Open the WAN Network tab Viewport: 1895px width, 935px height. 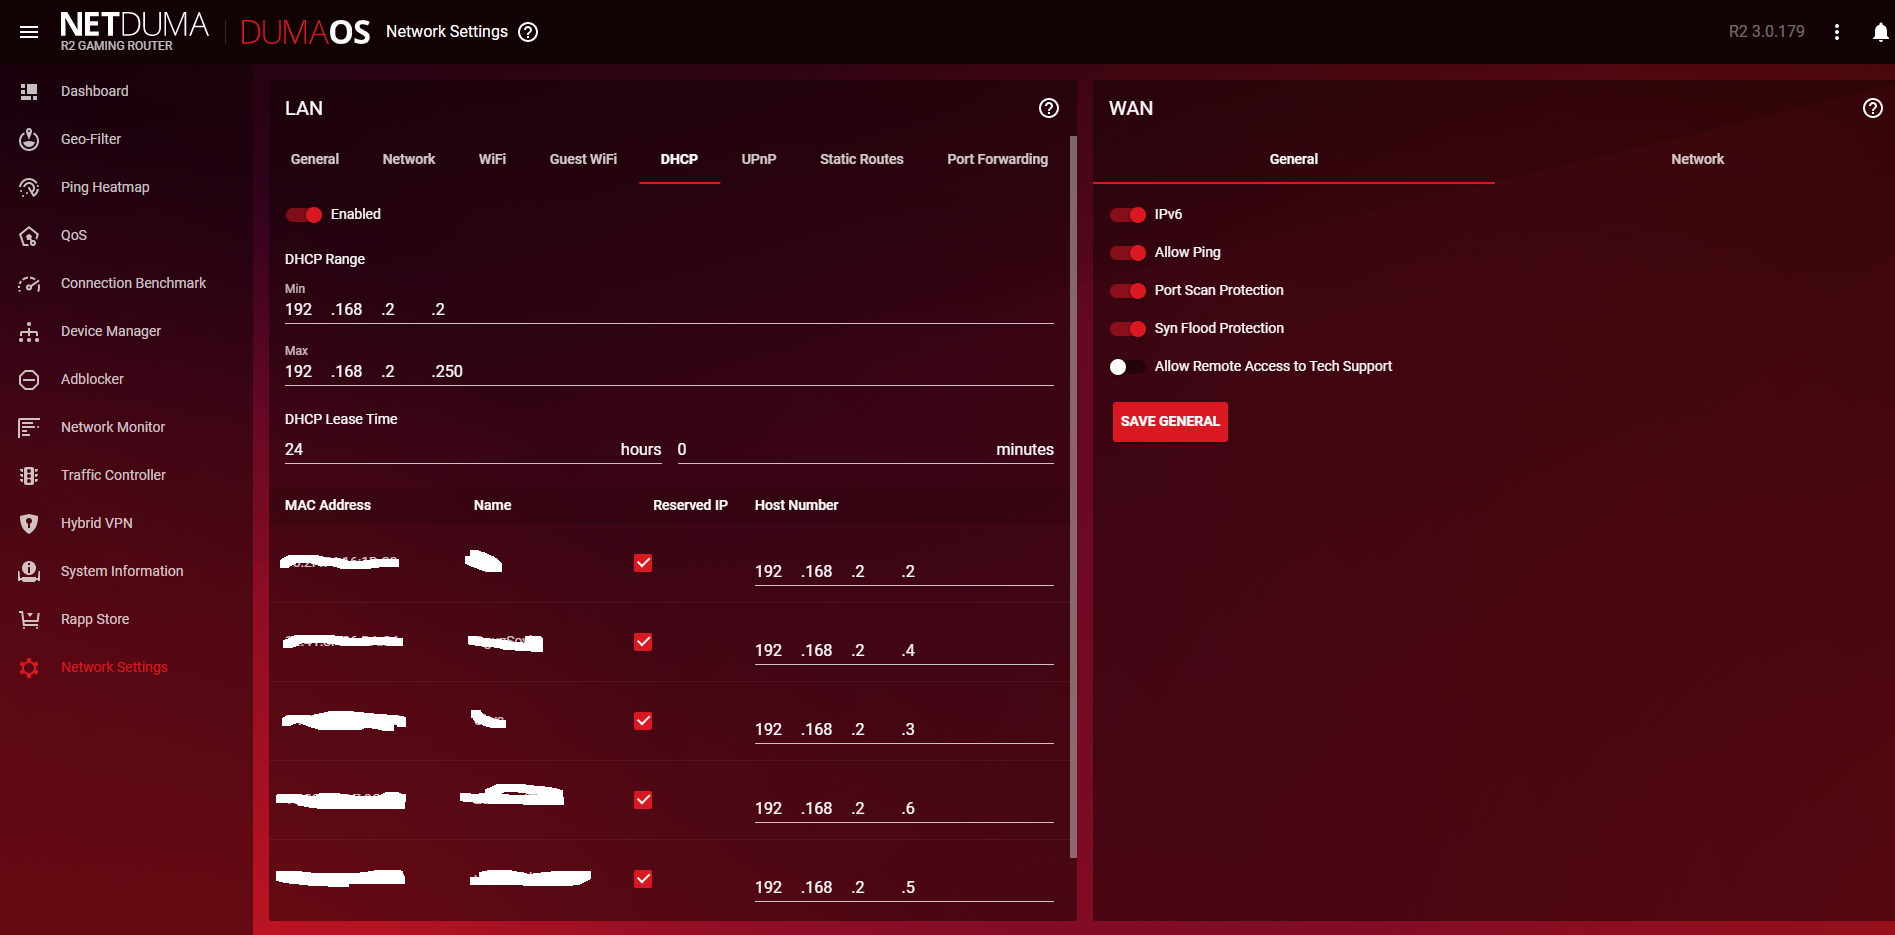coord(1697,159)
